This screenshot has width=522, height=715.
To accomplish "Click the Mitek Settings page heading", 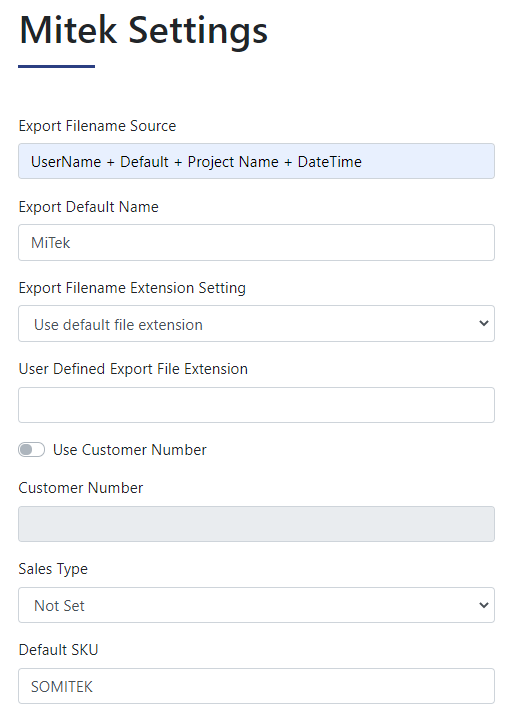I will pos(143,30).
